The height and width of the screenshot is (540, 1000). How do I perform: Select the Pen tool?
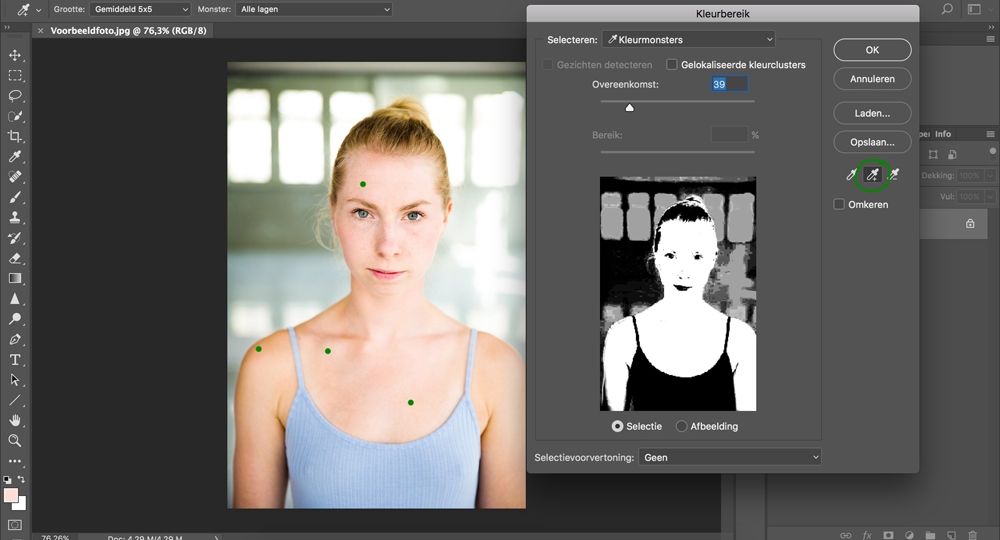pyautogui.click(x=15, y=339)
